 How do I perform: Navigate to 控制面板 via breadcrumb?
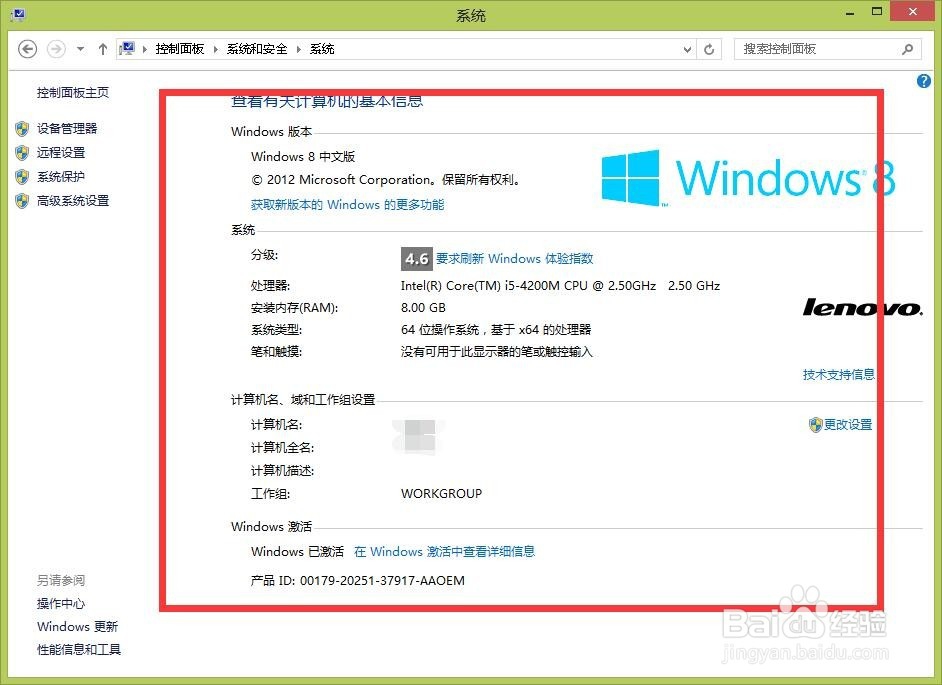tap(180, 48)
